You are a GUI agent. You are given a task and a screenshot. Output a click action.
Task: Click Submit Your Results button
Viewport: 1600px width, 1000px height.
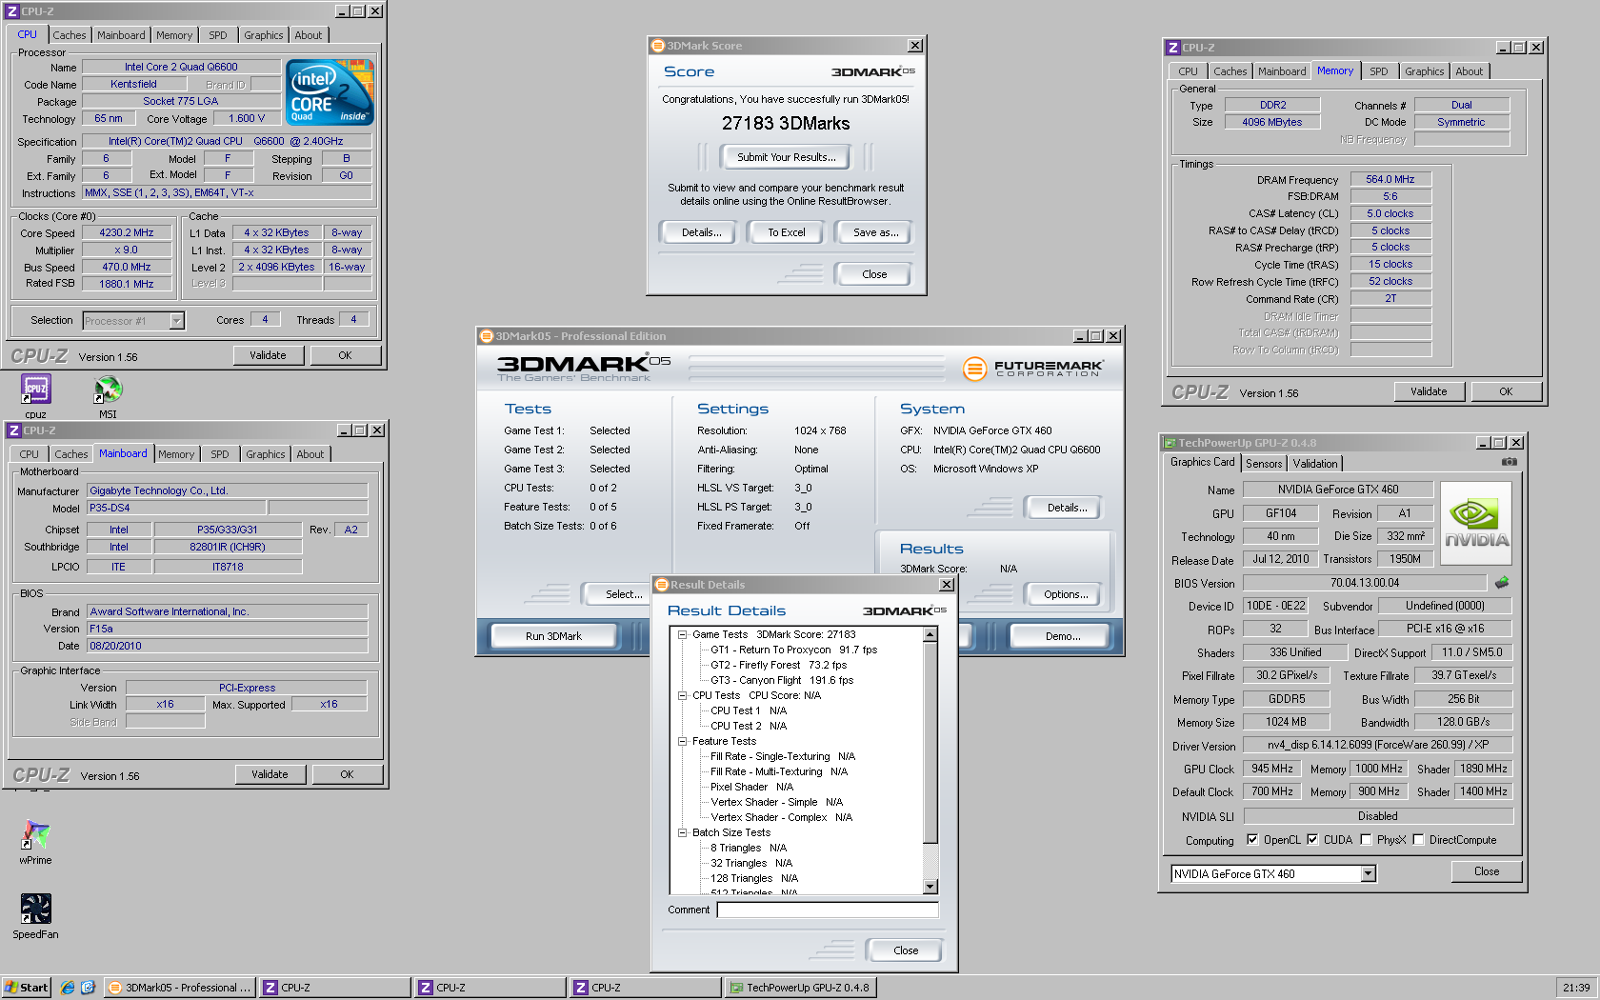pos(786,157)
